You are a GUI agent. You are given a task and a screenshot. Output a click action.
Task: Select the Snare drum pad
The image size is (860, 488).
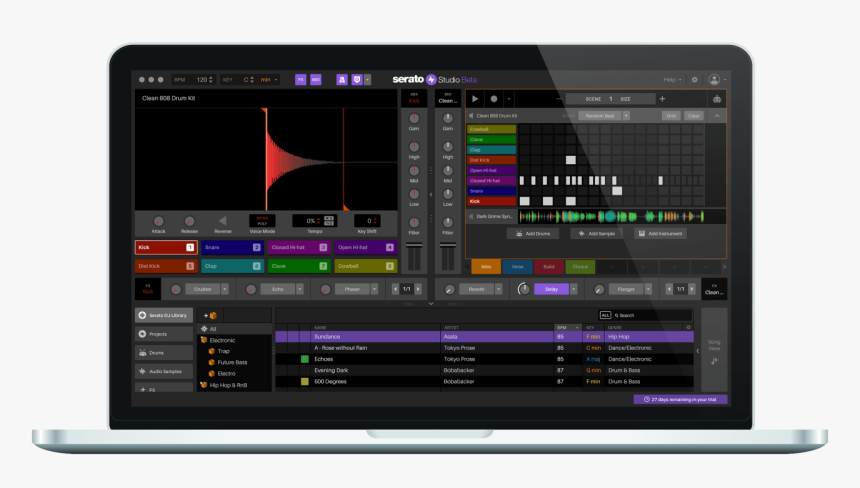[233, 247]
